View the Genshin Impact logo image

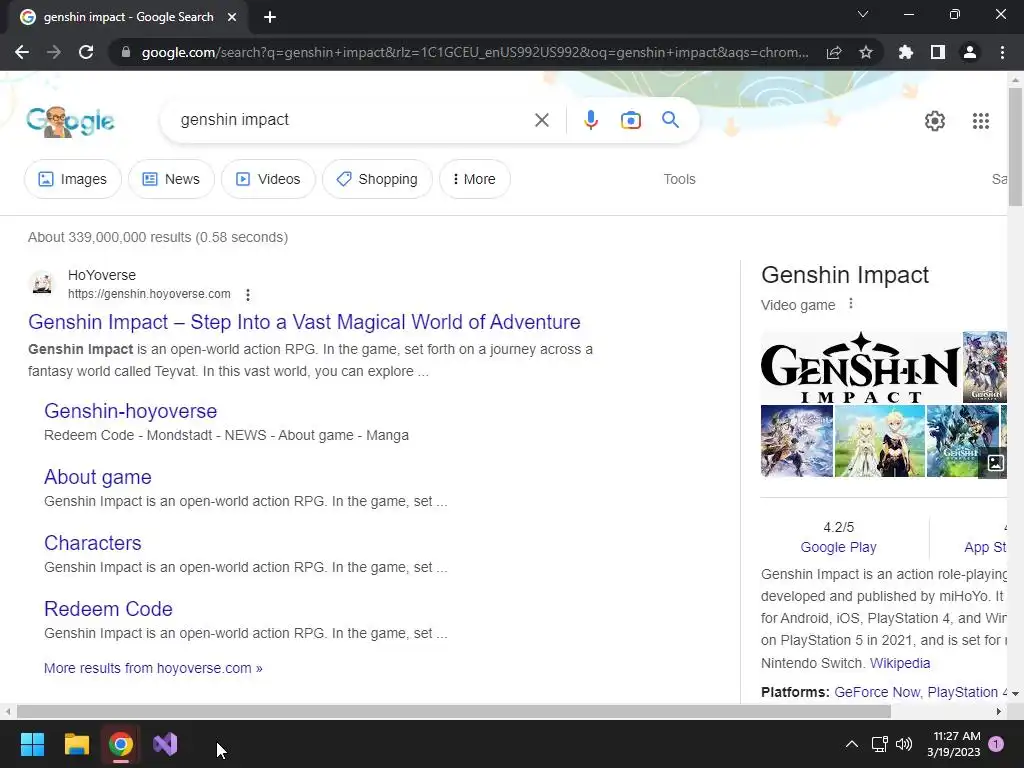coord(860,367)
